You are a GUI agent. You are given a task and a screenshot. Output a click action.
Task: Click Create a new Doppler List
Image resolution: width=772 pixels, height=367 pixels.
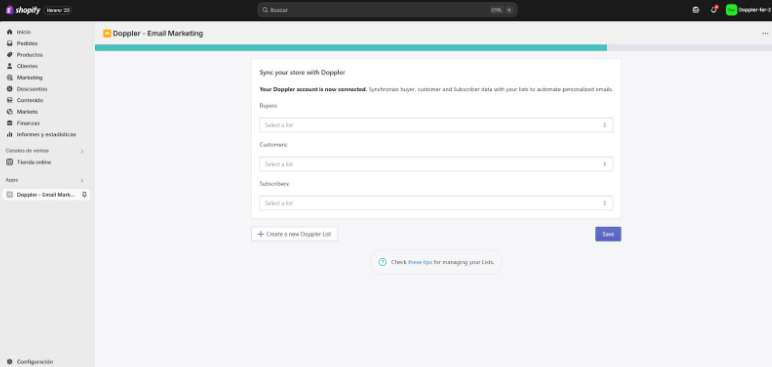pos(294,234)
